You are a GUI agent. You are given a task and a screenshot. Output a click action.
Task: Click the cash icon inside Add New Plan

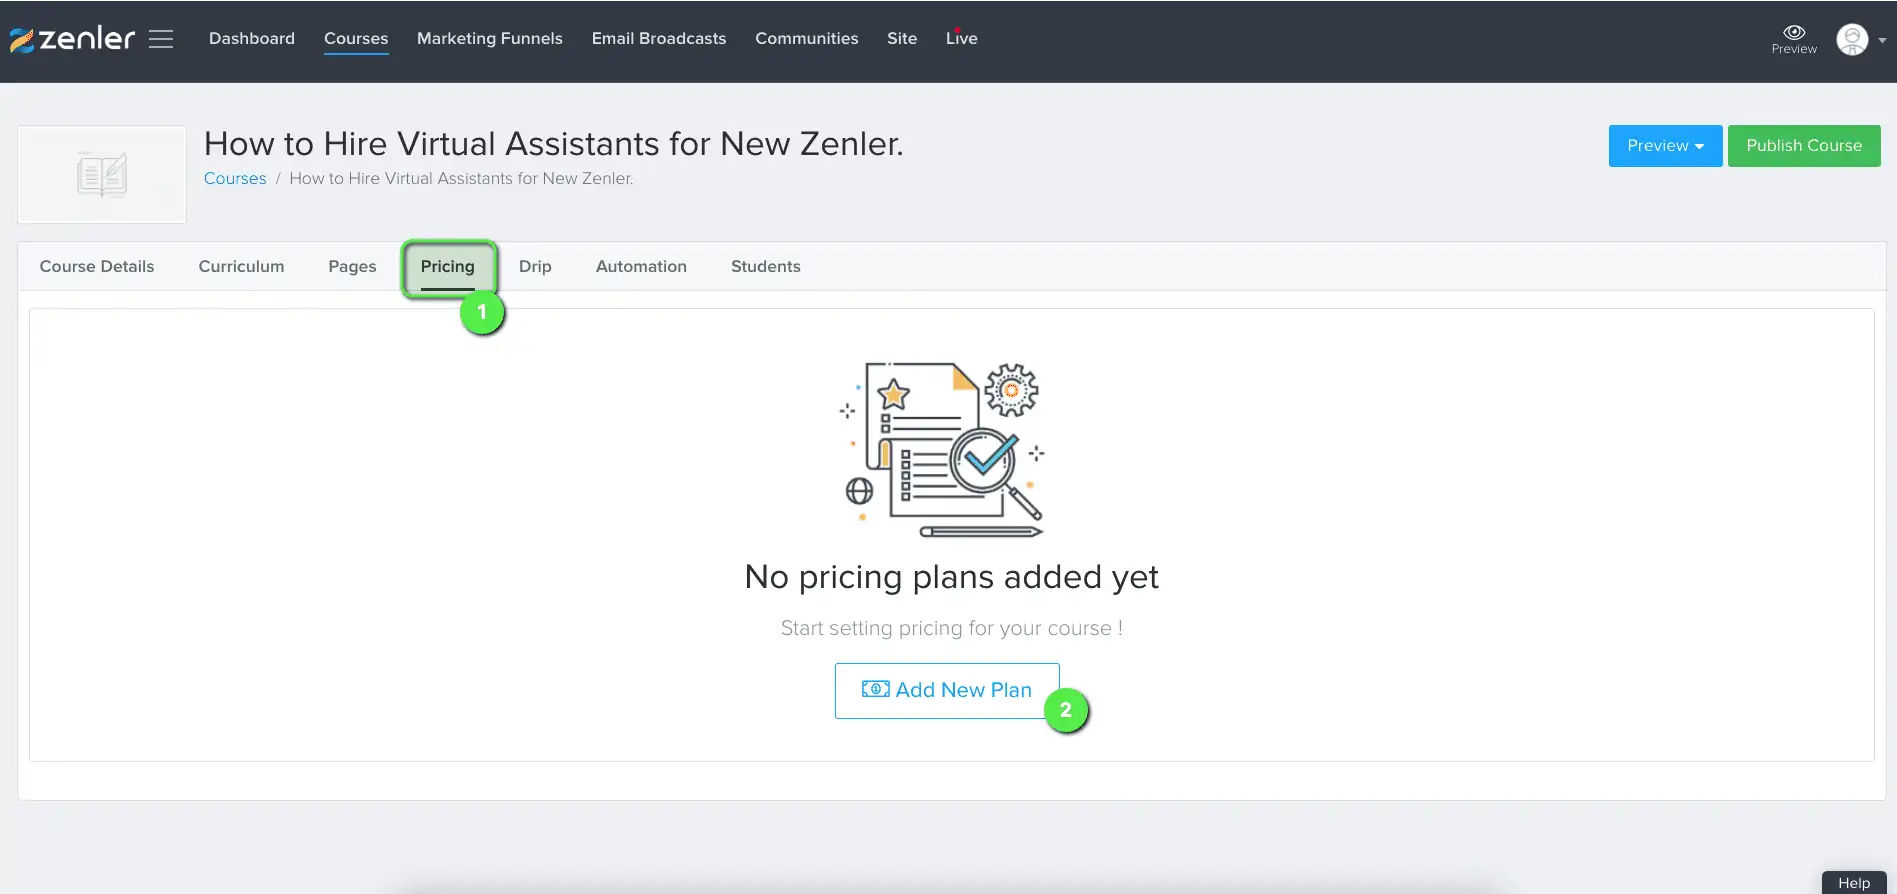875,689
